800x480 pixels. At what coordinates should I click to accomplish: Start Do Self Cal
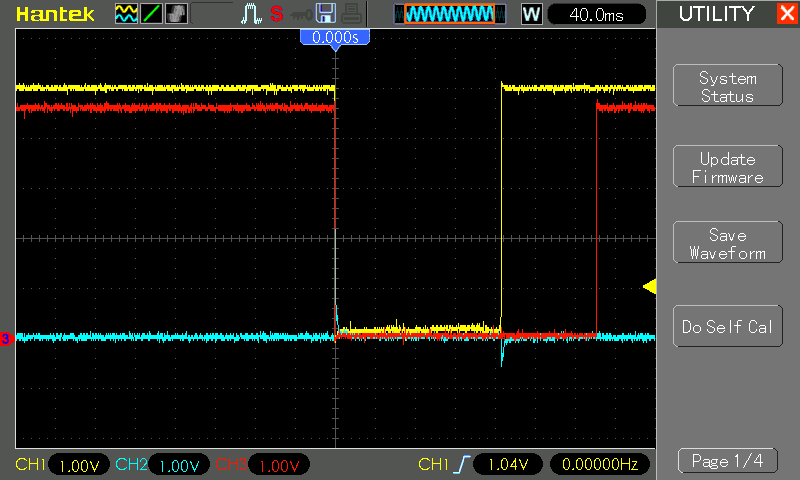click(x=728, y=326)
